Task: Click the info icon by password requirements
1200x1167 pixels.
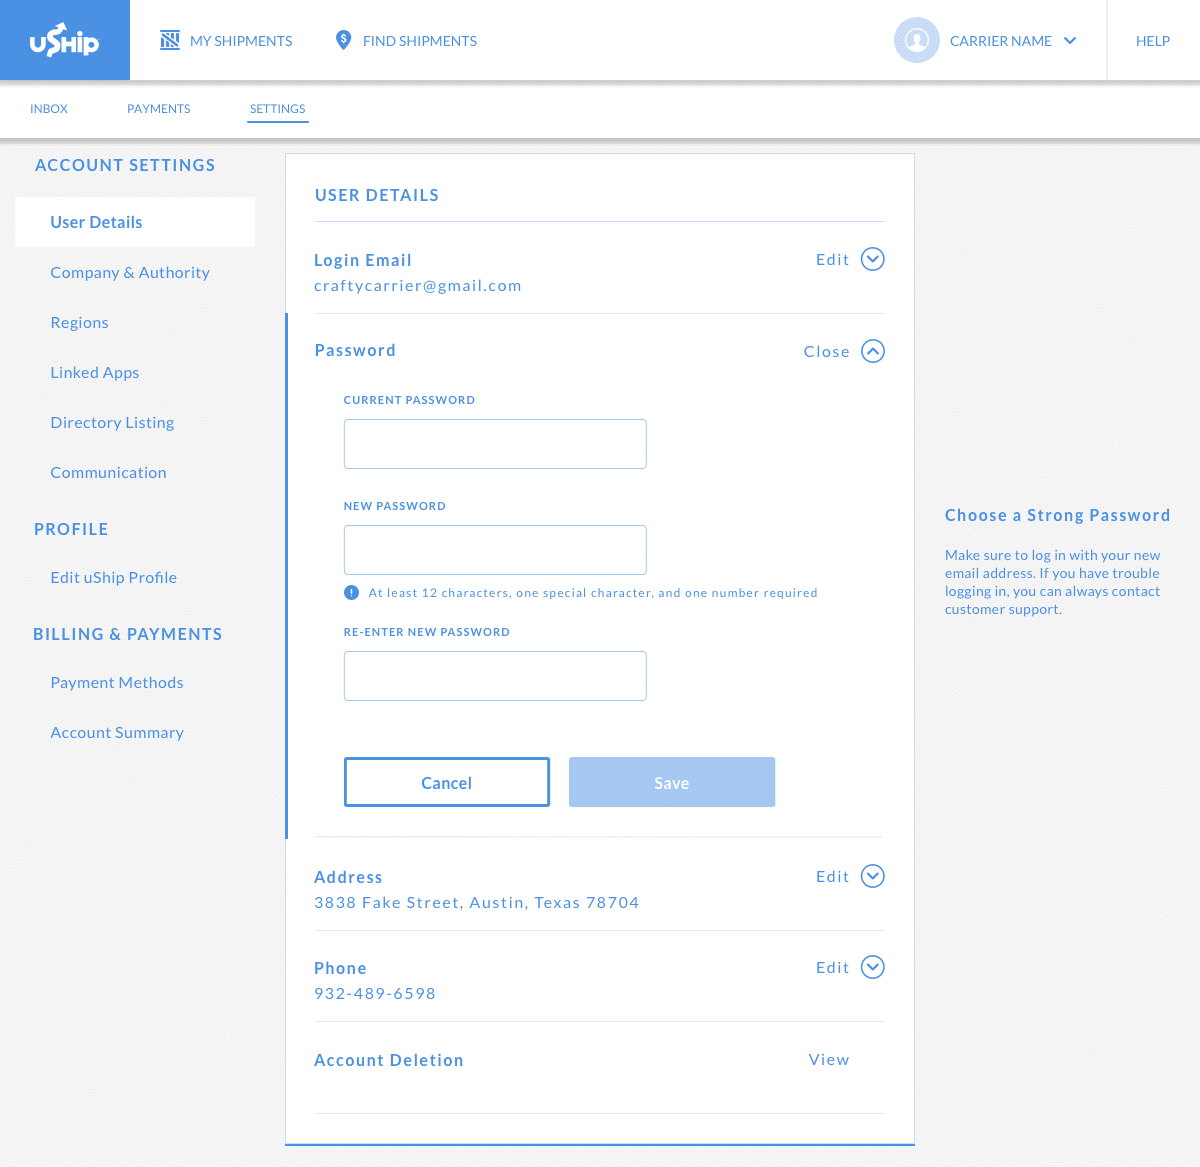Action: [351, 592]
